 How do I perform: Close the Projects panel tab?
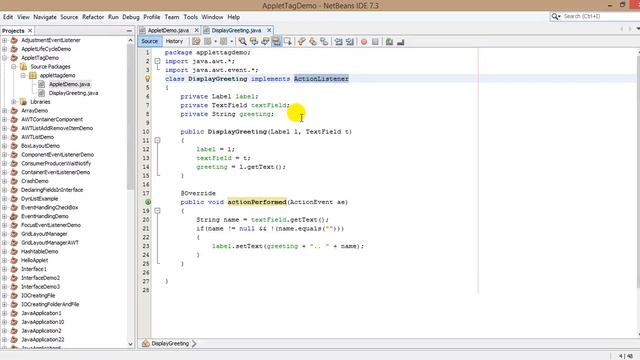click(x=30, y=31)
